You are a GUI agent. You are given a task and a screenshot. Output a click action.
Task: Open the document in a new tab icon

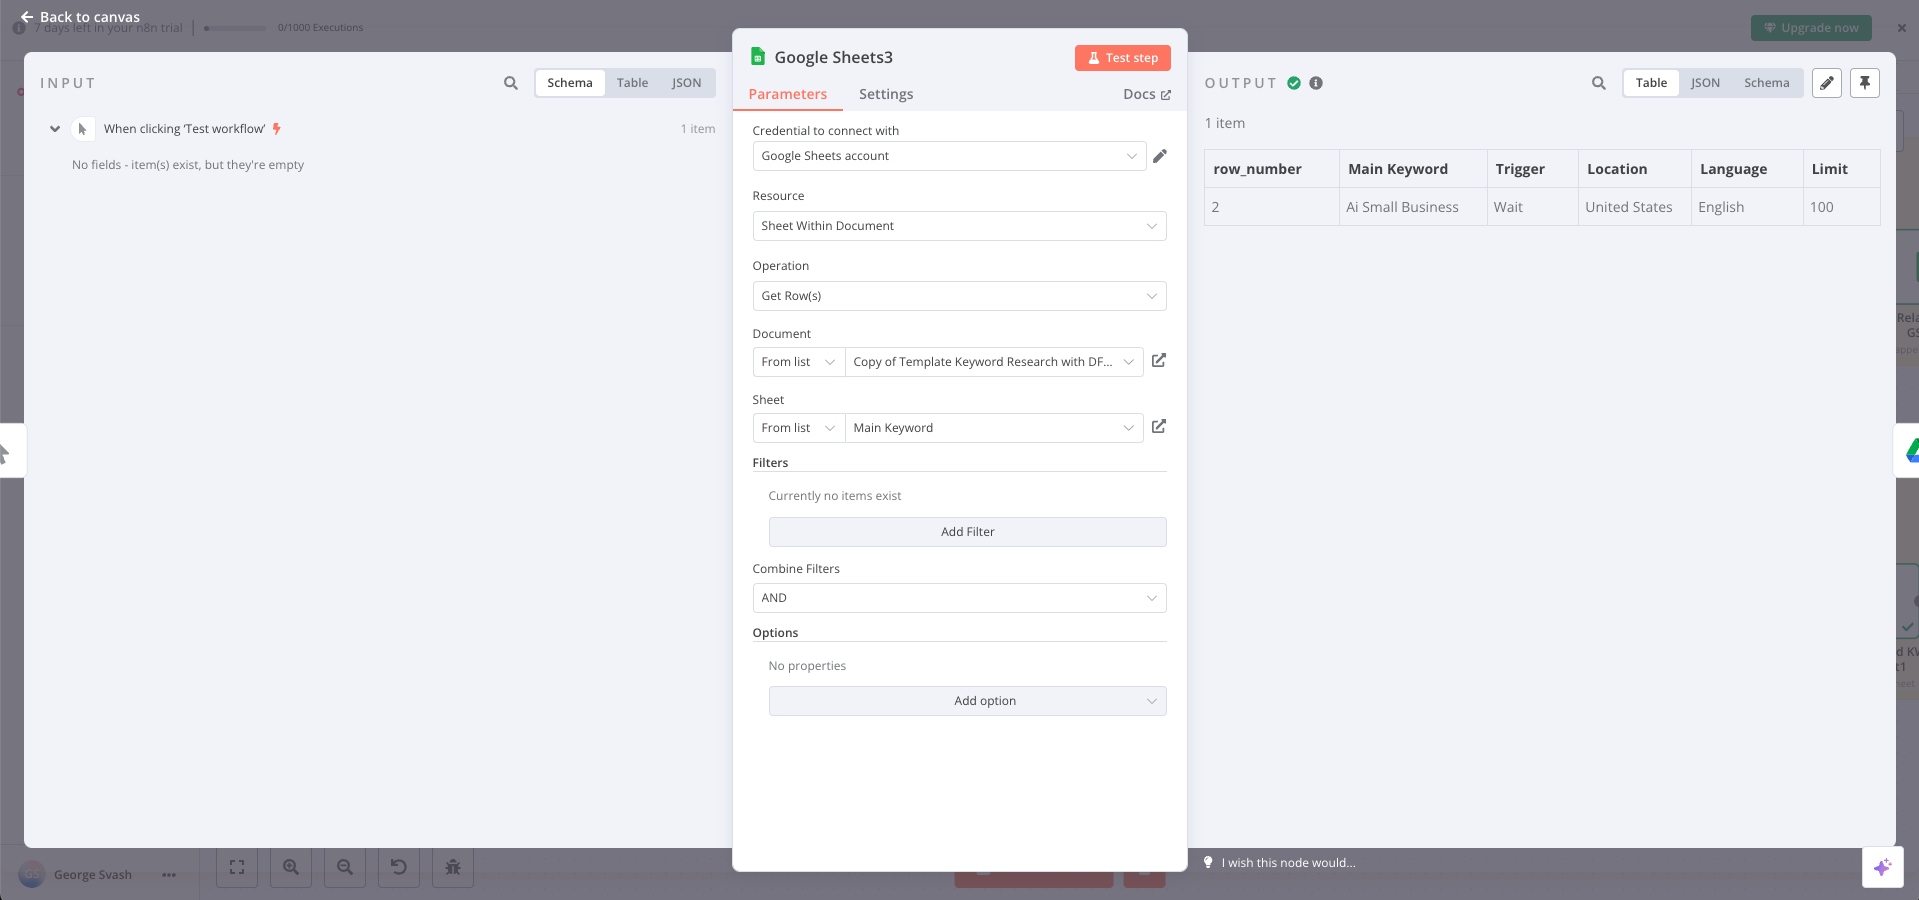[x=1159, y=361]
